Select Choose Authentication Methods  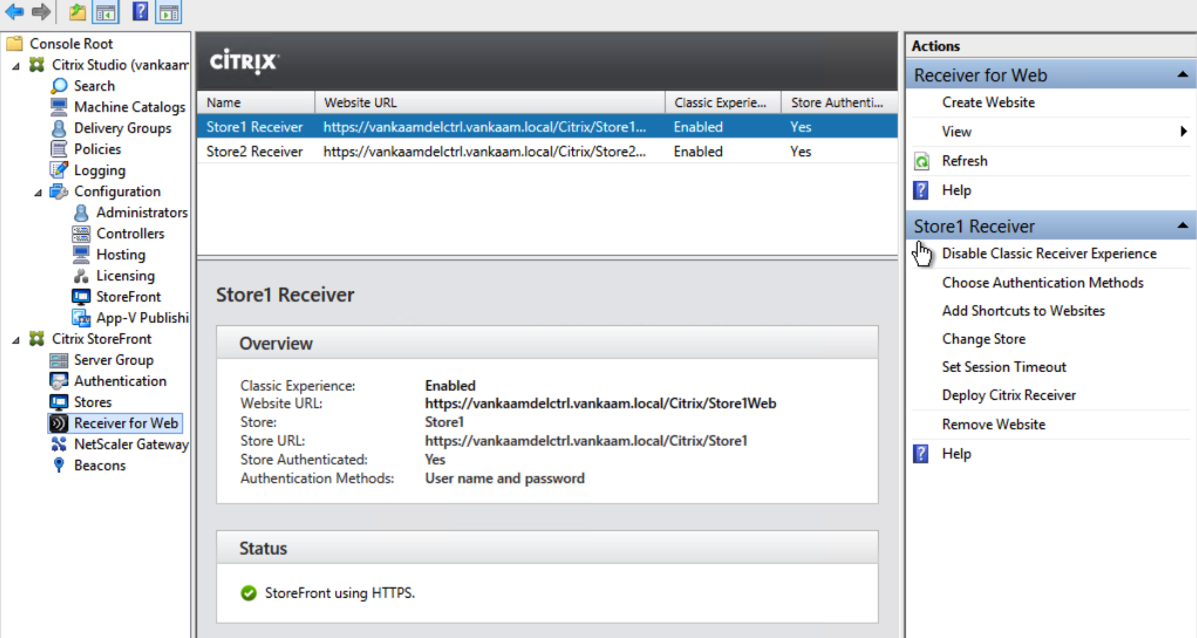(1043, 282)
